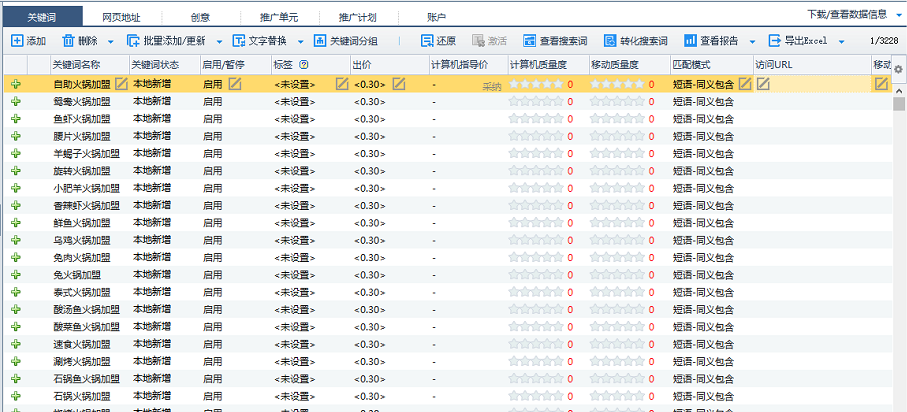The height and width of the screenshot is (412, 907).
Task: Click the 文字替换 text replace icon
Action: 239,41
